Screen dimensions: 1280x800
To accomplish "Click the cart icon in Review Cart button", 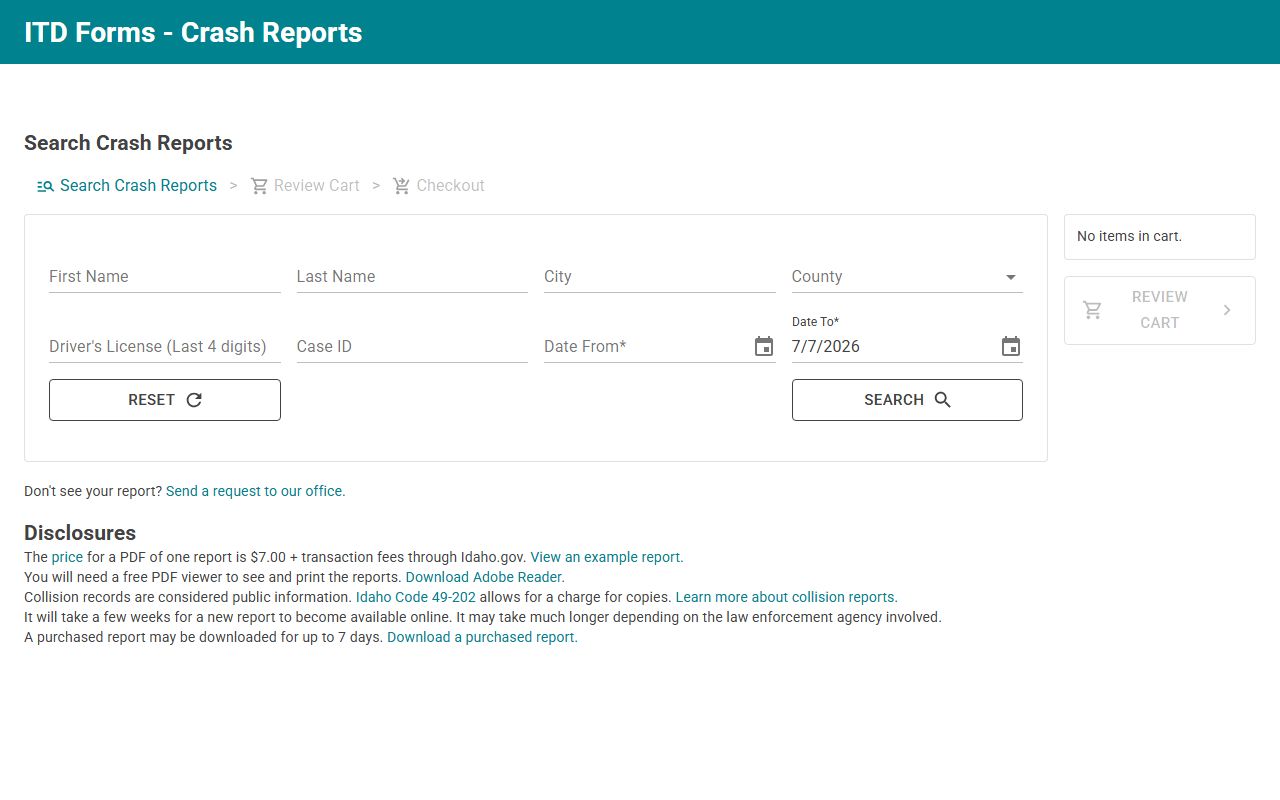I will [x=1093, y=310].
